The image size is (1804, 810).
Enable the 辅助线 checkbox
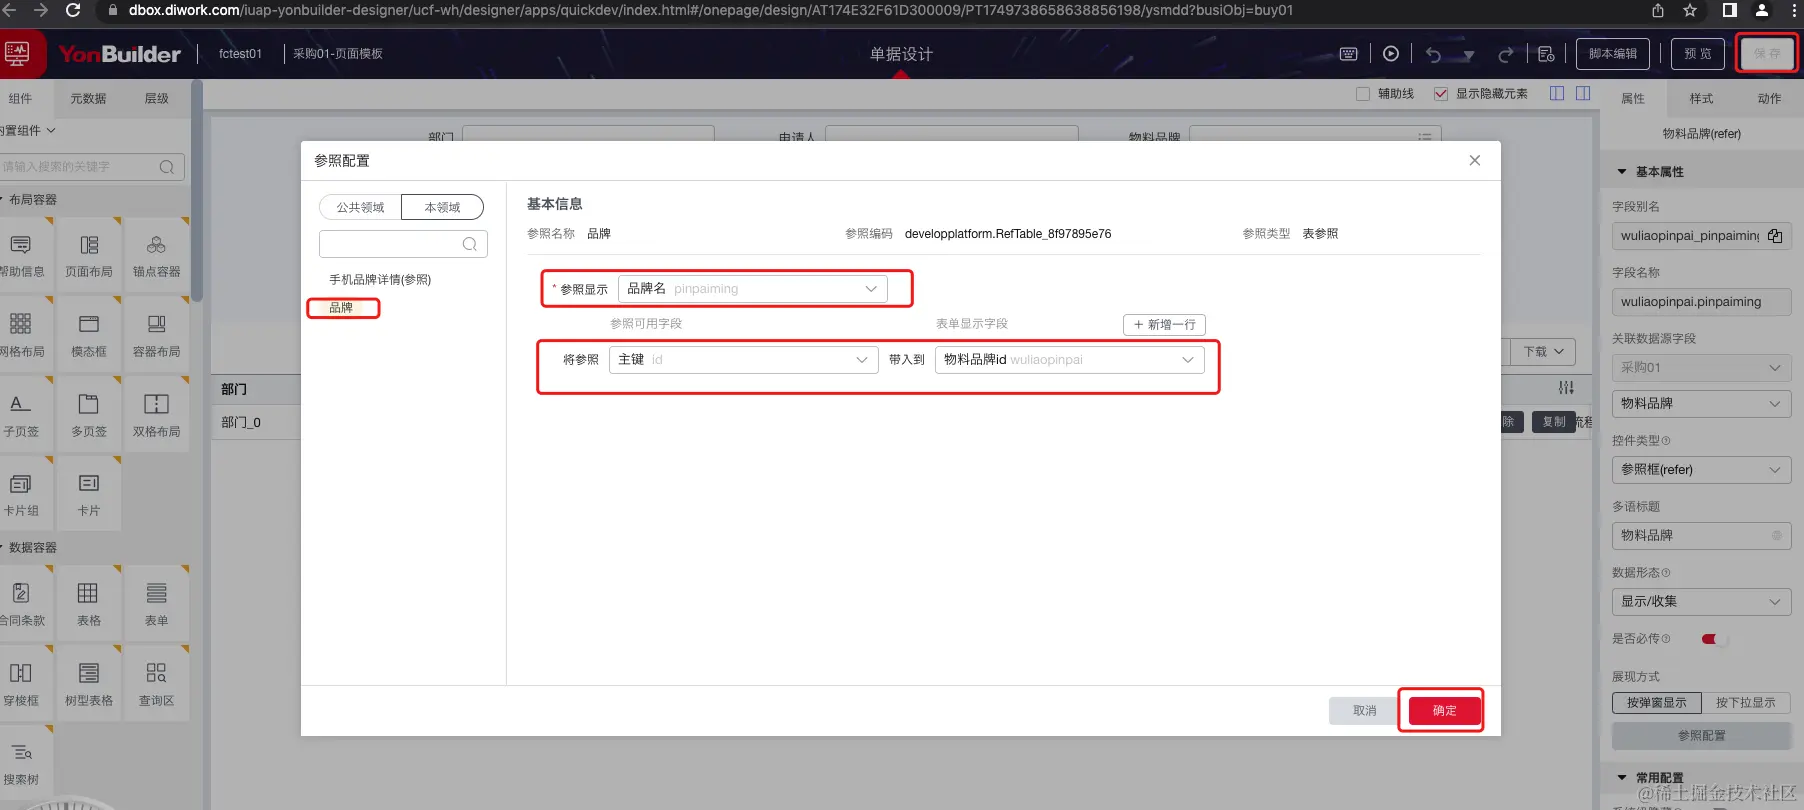(x=1362, y=94)
